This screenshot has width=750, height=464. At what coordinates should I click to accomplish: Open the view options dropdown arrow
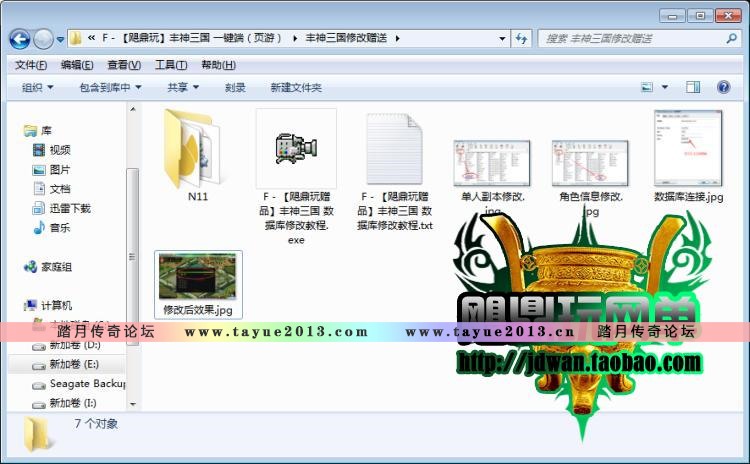coord(664,87)
